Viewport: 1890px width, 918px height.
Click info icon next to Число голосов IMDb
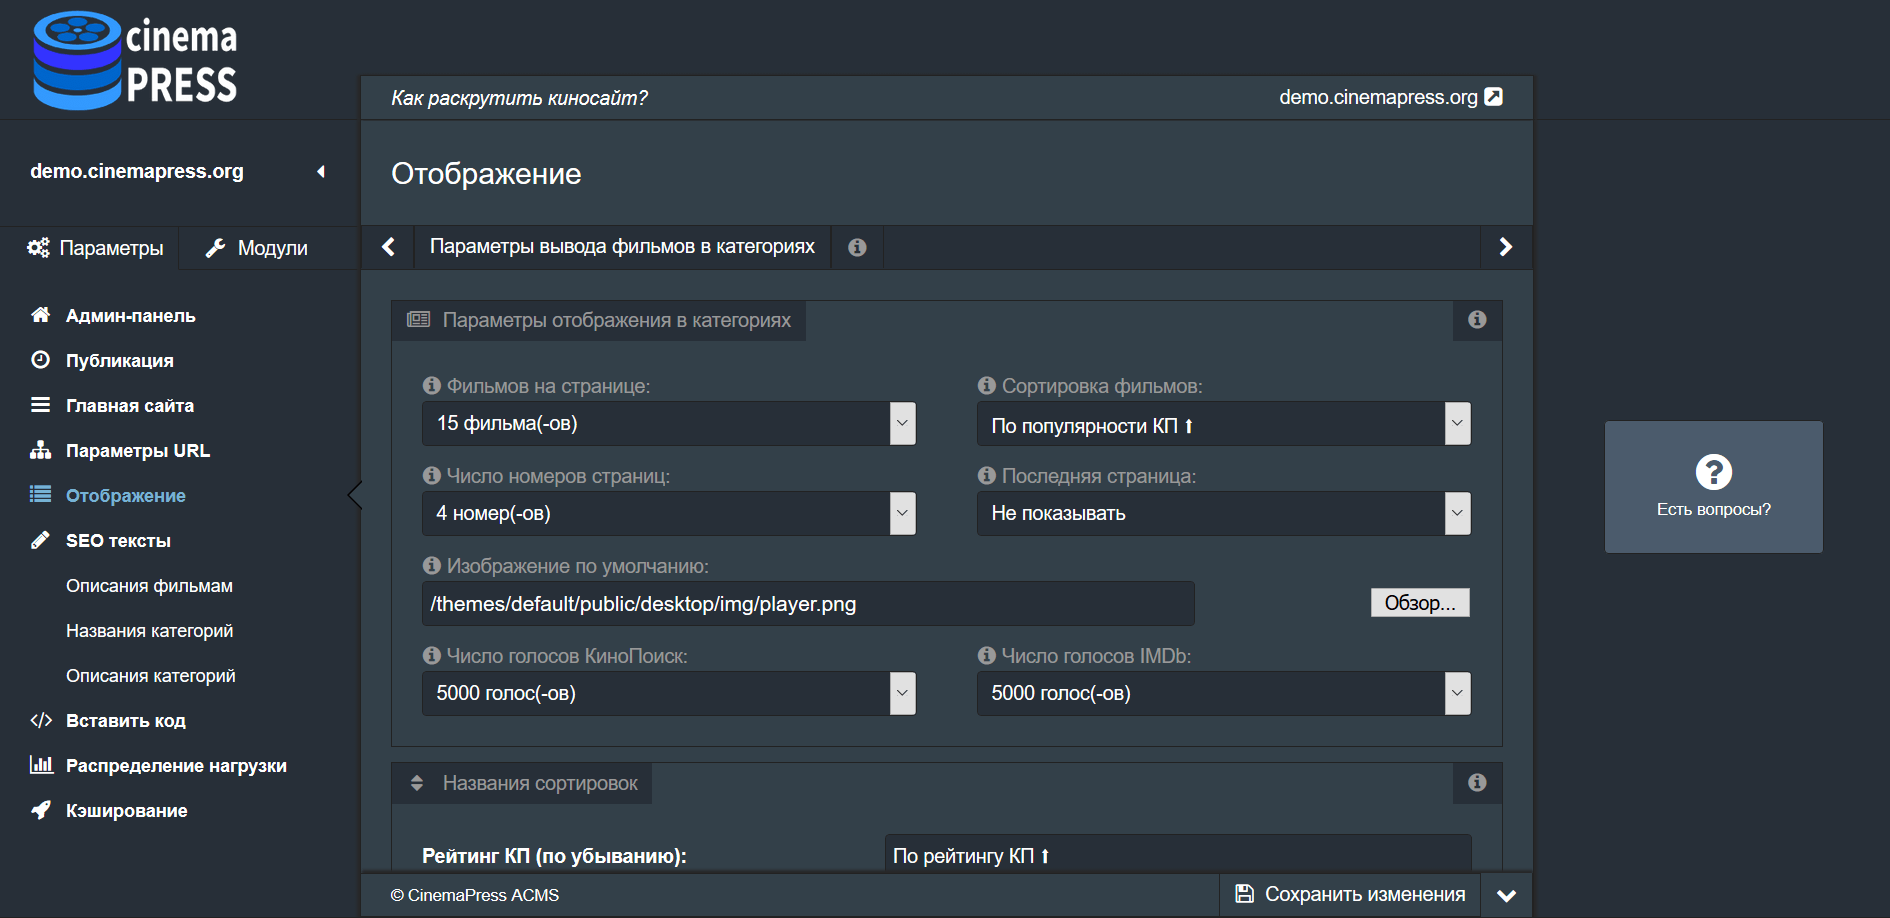987,656
